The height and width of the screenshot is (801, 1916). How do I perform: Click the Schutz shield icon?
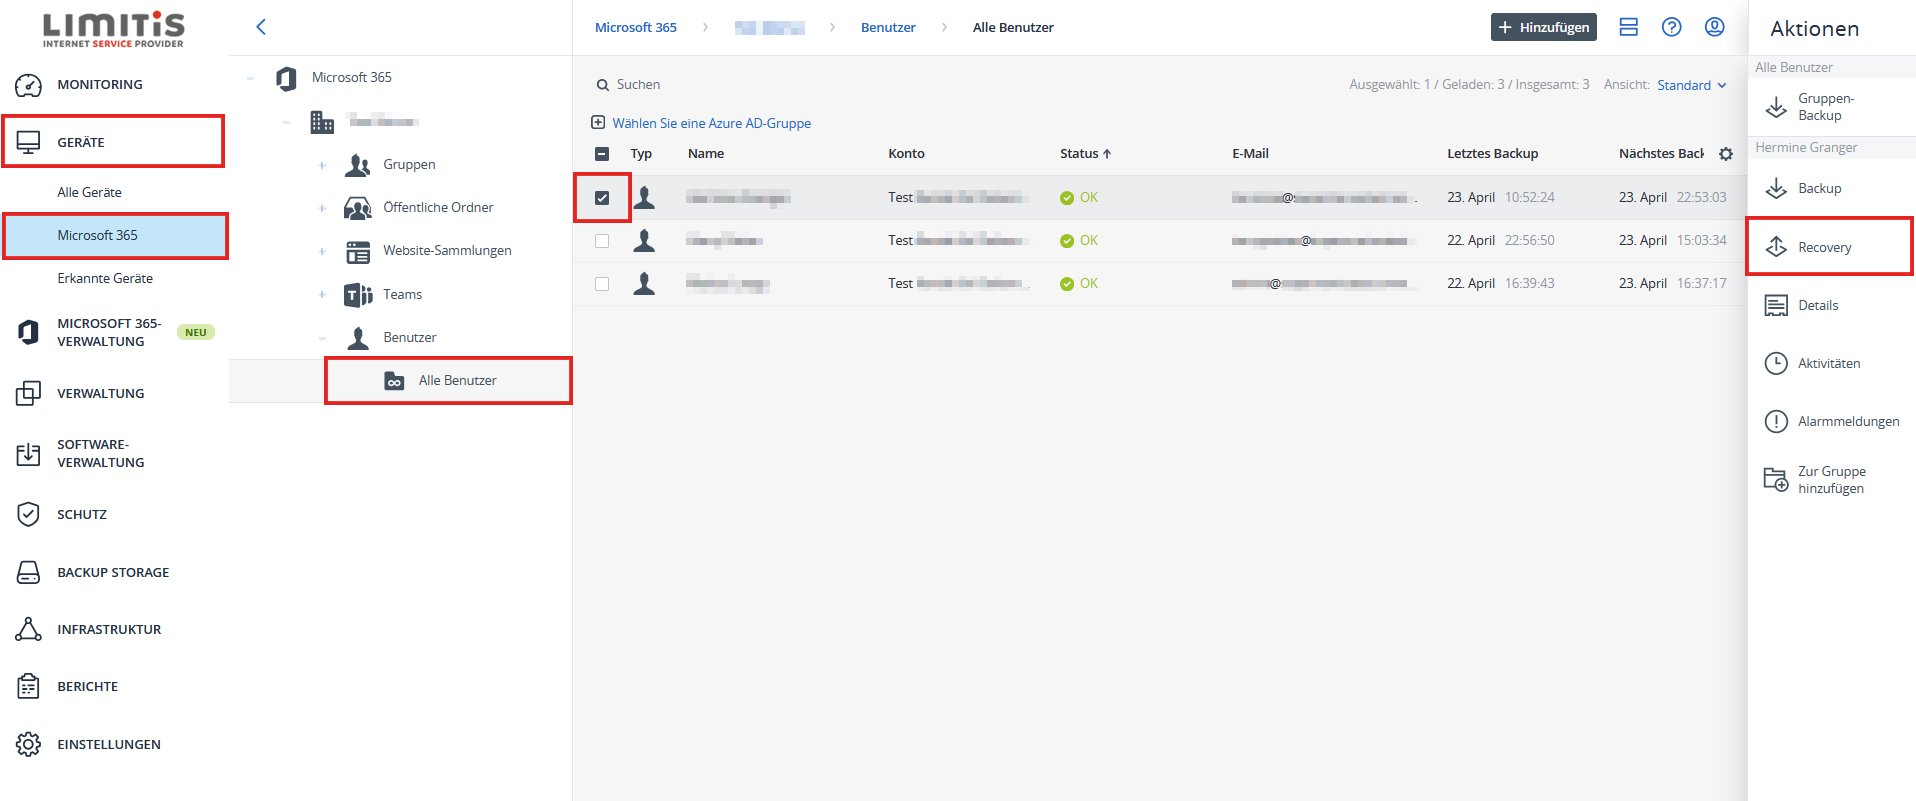[x=28, y=514]
